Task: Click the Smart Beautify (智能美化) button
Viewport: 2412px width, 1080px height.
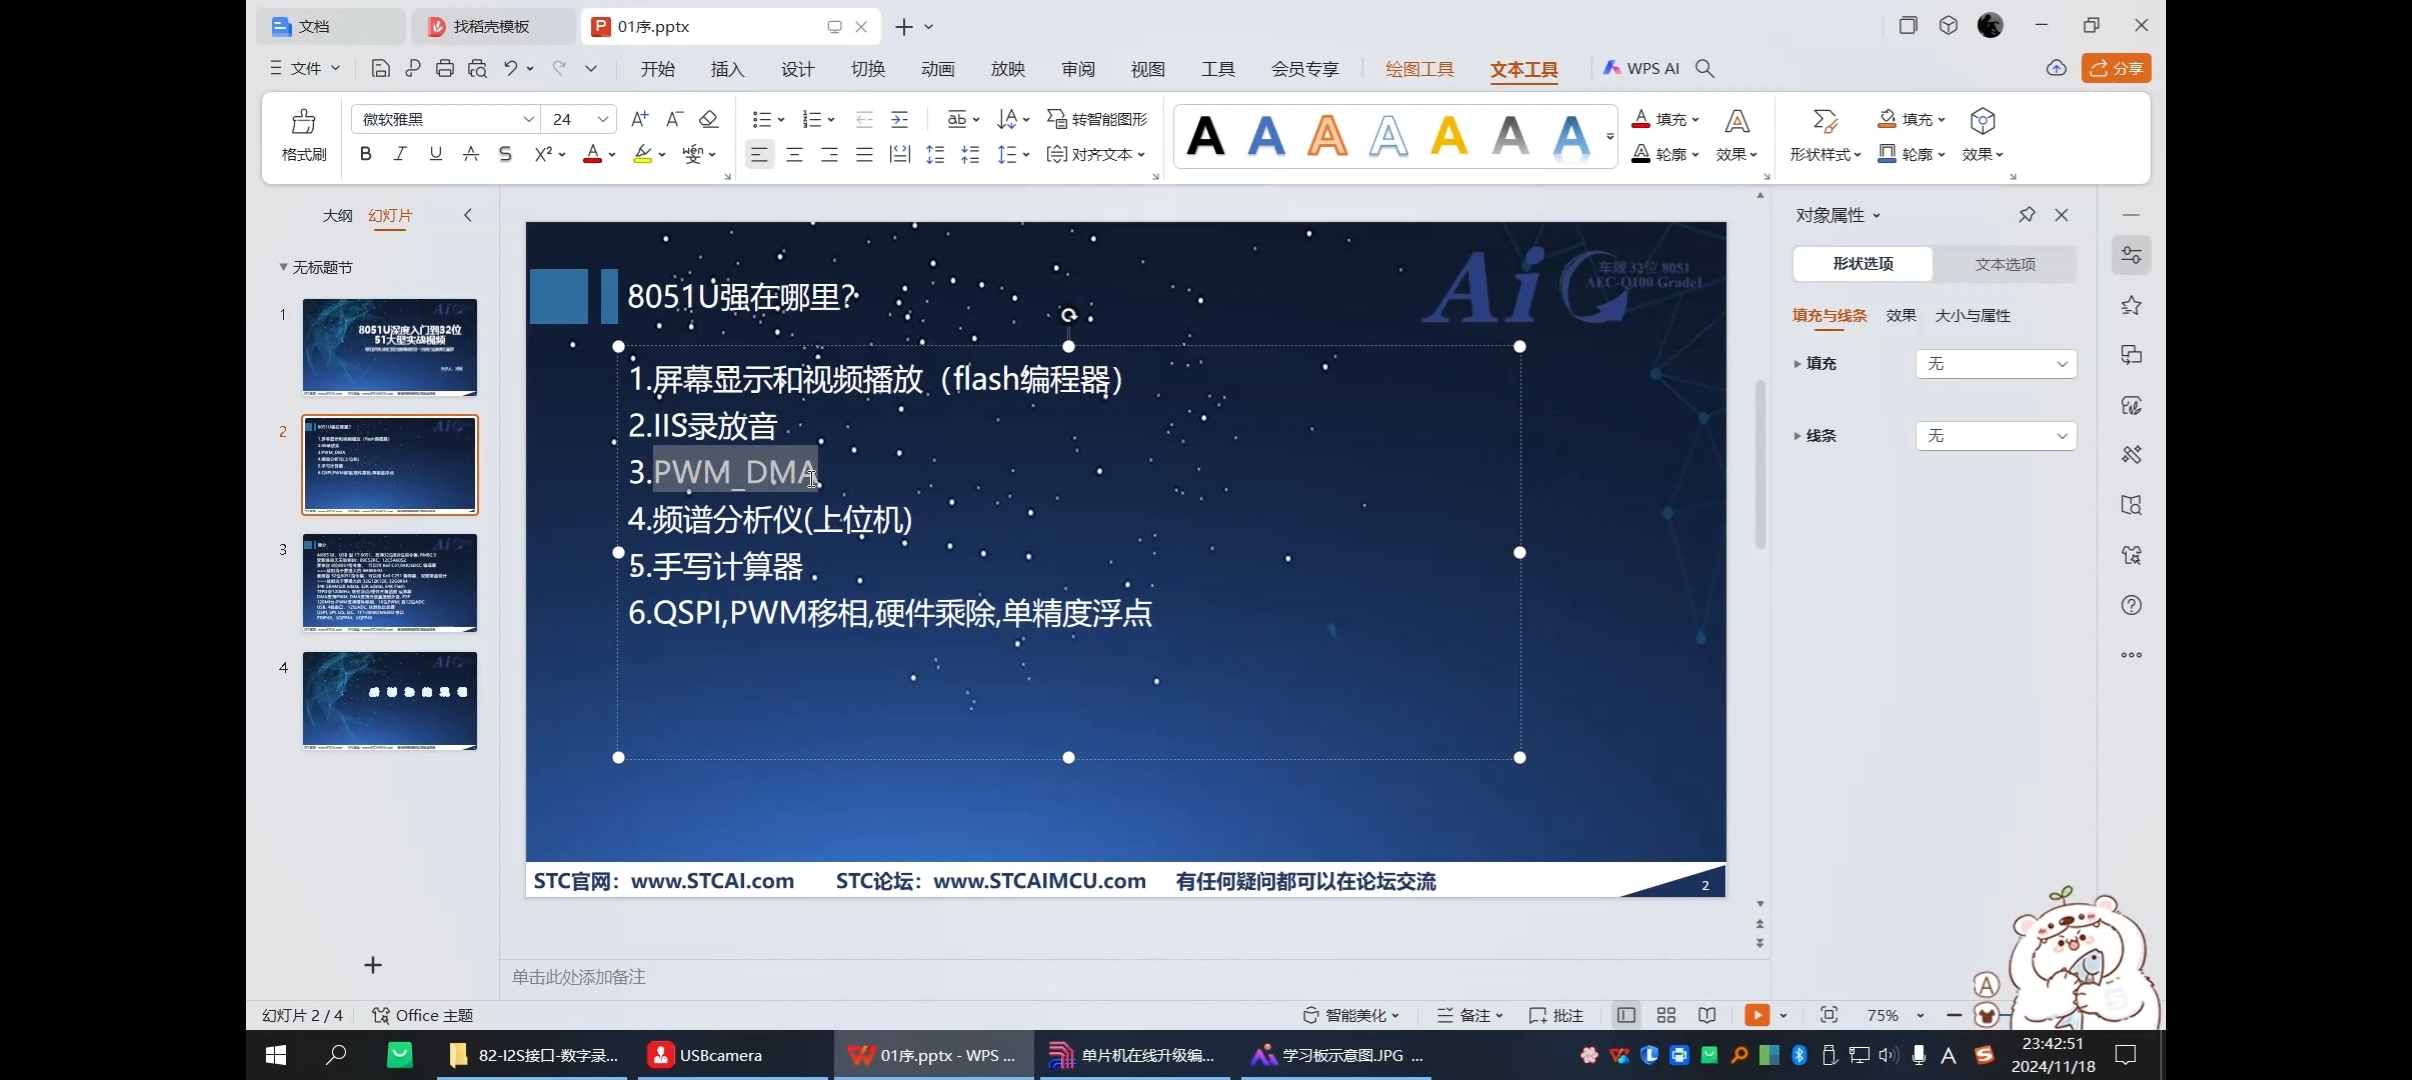Action: pyautogui.click(x=1350, y=1015)
